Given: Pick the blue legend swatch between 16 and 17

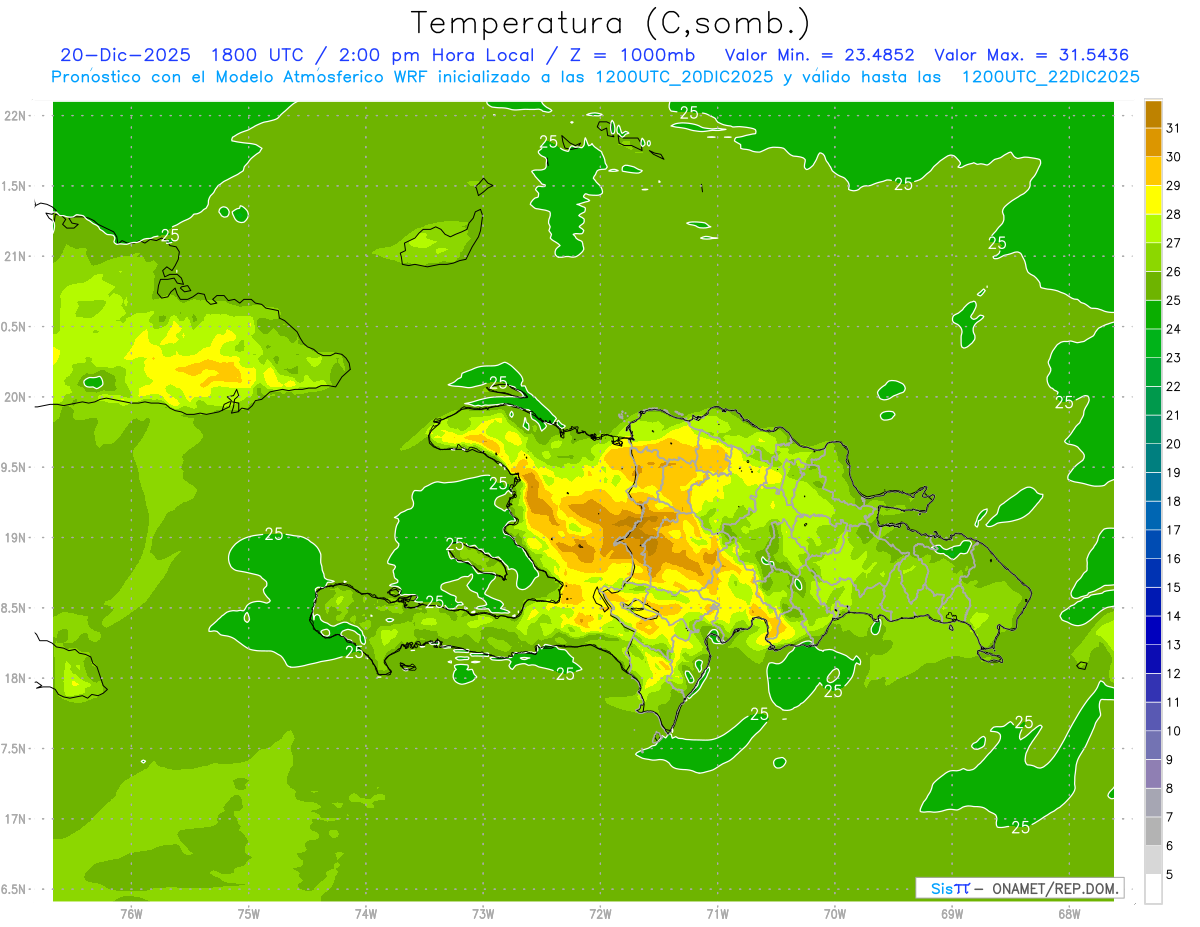Looking at the screenshot, I should tap(1153, 544).
